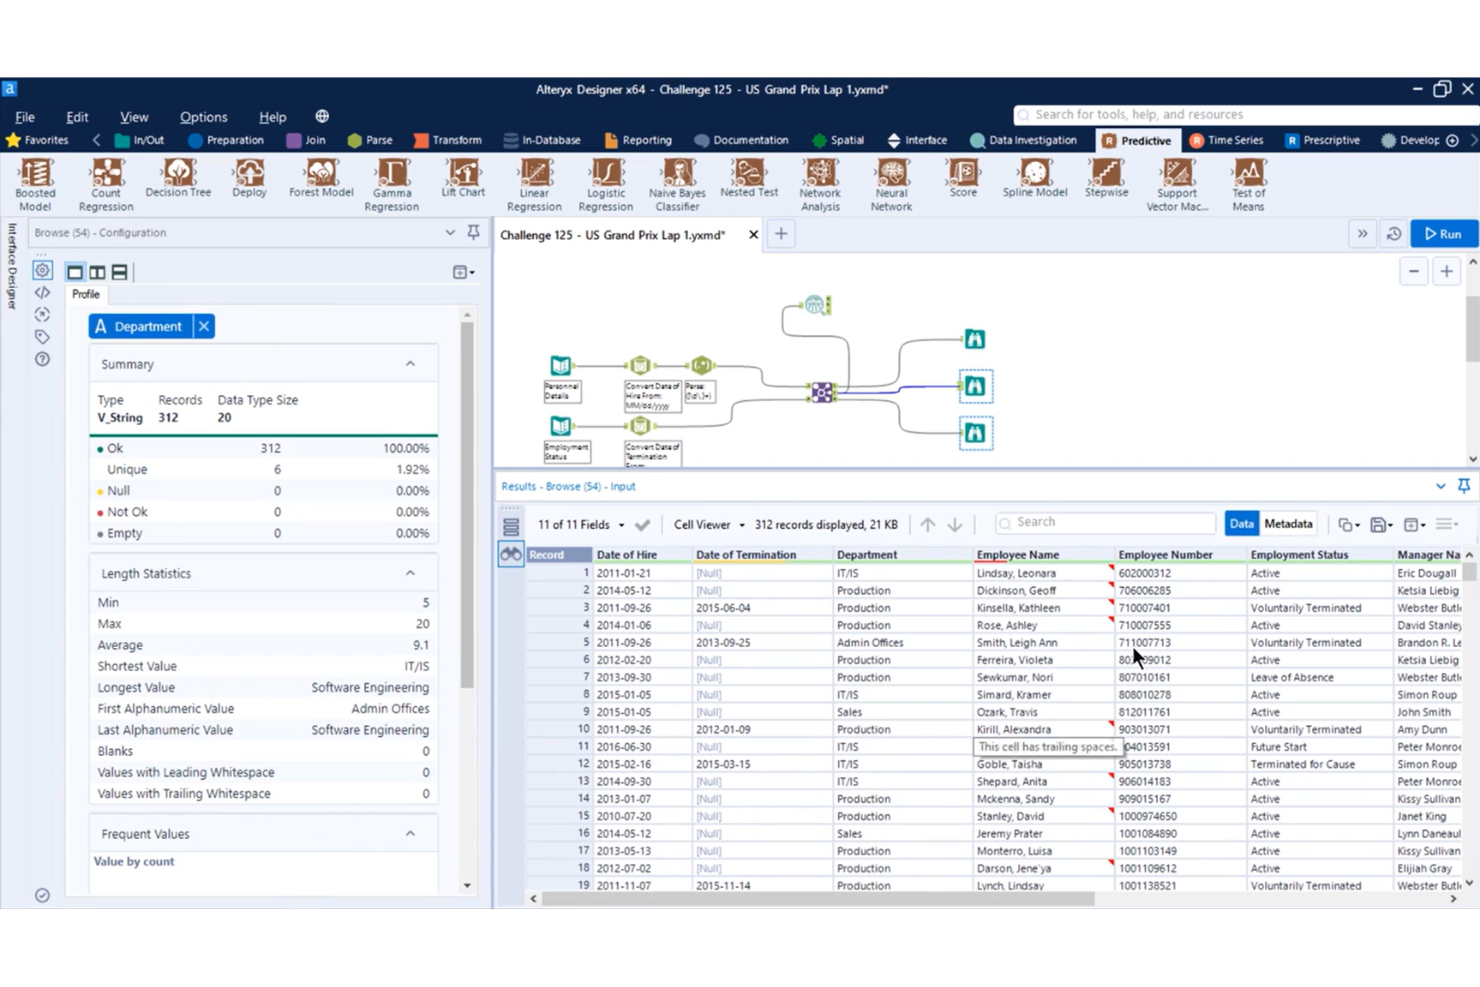Screen dimensions: 1480x987
Task: Select the Decision Tree tool
Action: (x=178, y=178)
